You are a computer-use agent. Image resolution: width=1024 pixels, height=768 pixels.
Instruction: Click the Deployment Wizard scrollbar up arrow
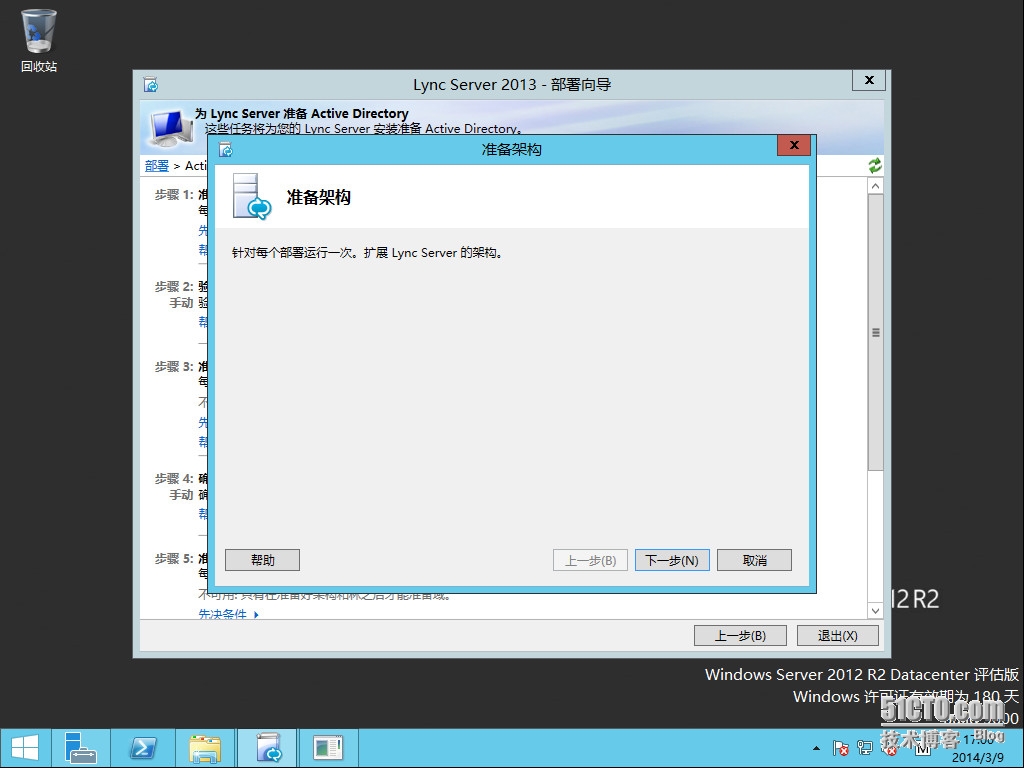pyautogui.click(x=876, y=186)
